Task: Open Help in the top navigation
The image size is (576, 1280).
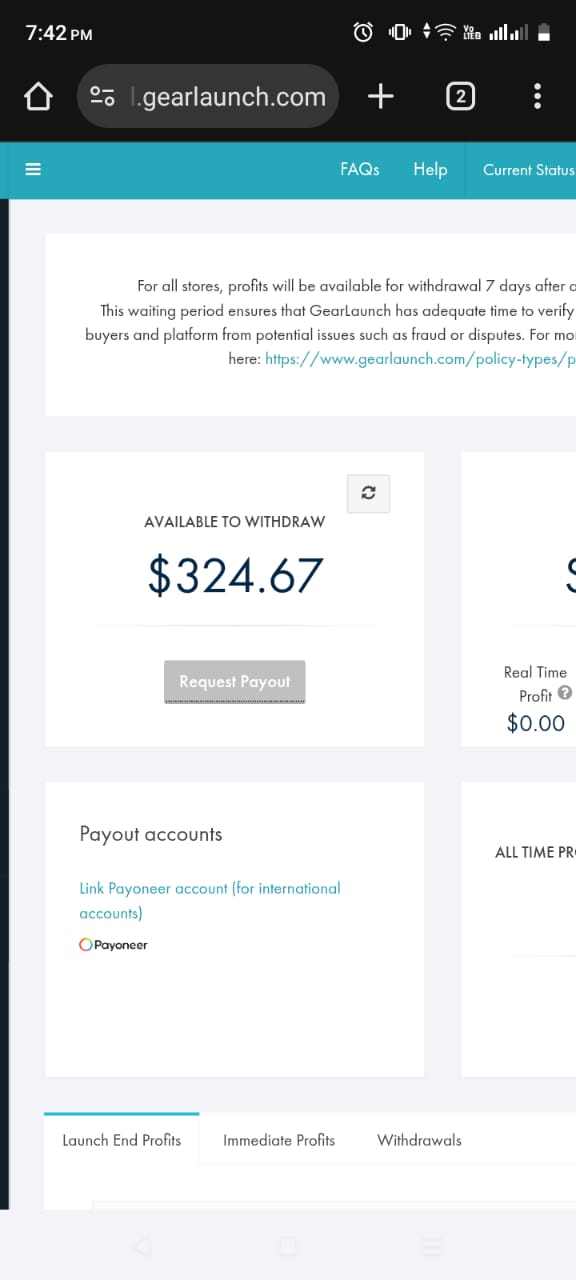Action: point(430,169)
